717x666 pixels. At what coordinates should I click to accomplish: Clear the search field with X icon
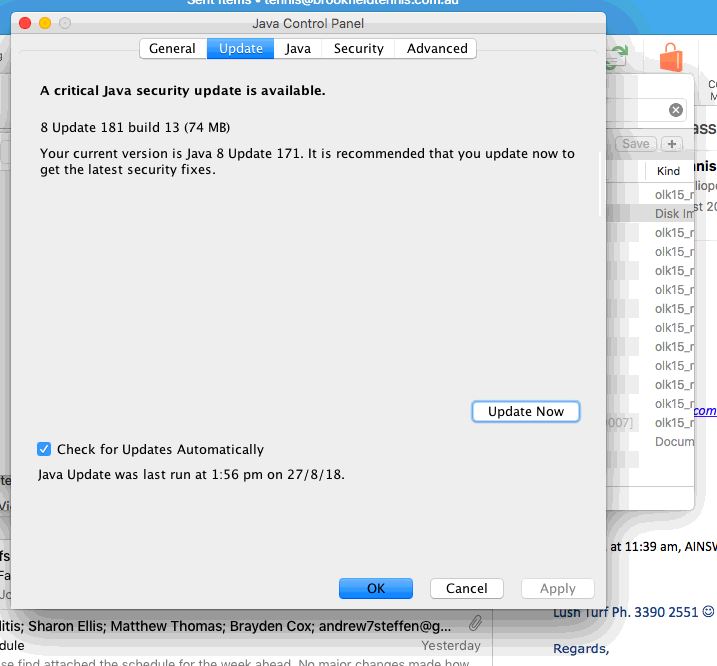tap(675, 110)
